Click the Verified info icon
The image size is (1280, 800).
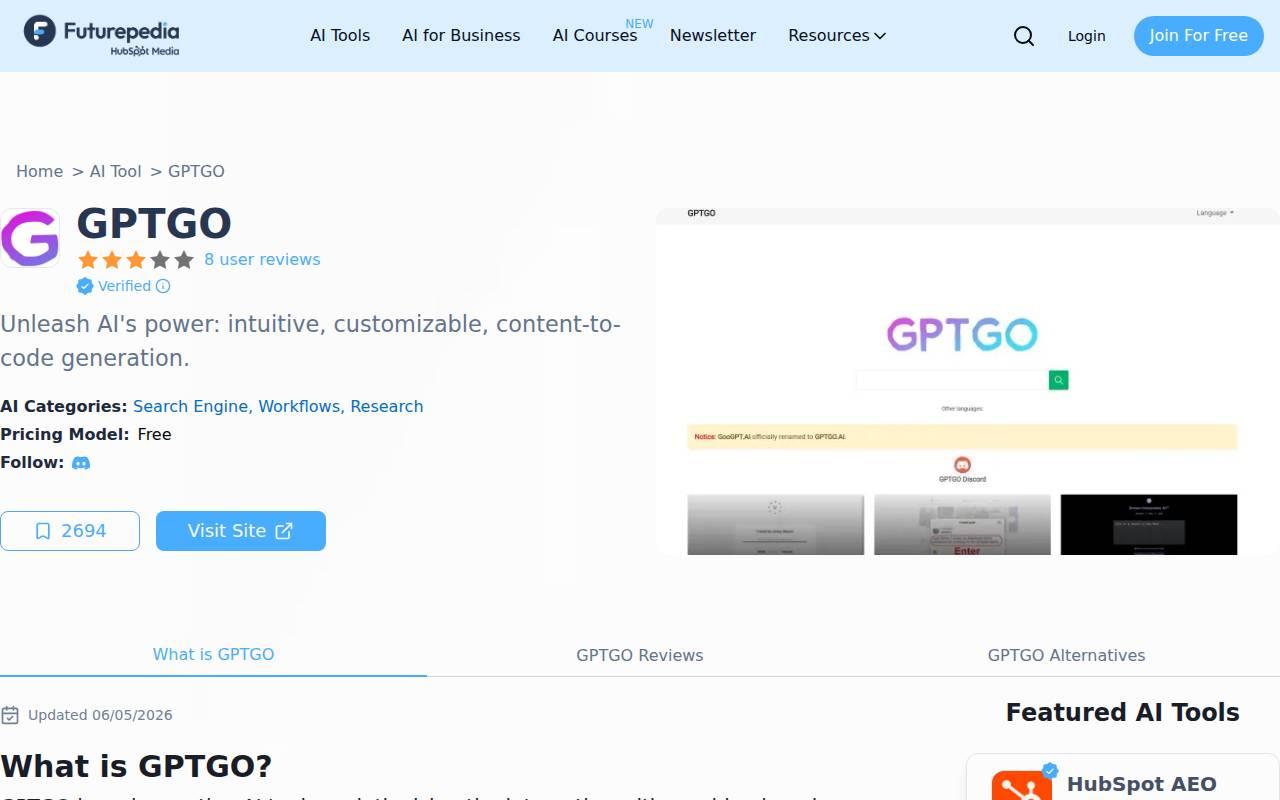163,286
